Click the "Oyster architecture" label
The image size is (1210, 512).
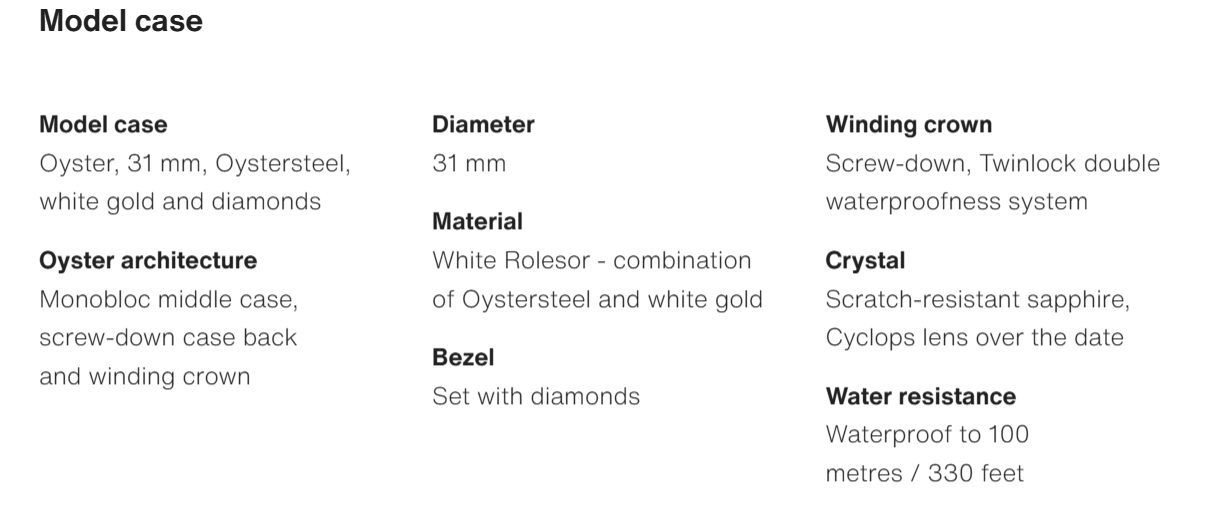148,261
